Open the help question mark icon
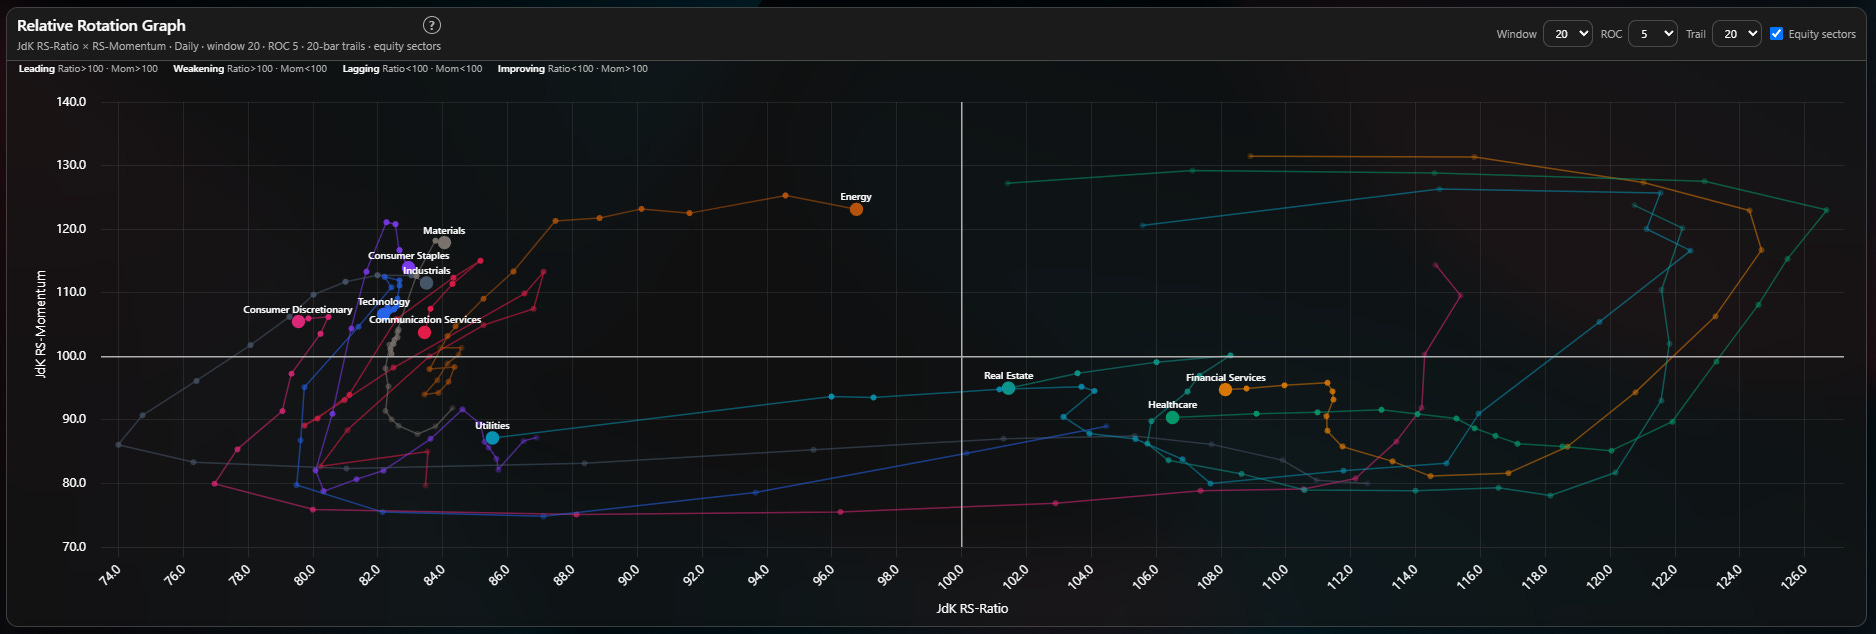The height and width of the screenshot is (634, 1876). point(431,25)
